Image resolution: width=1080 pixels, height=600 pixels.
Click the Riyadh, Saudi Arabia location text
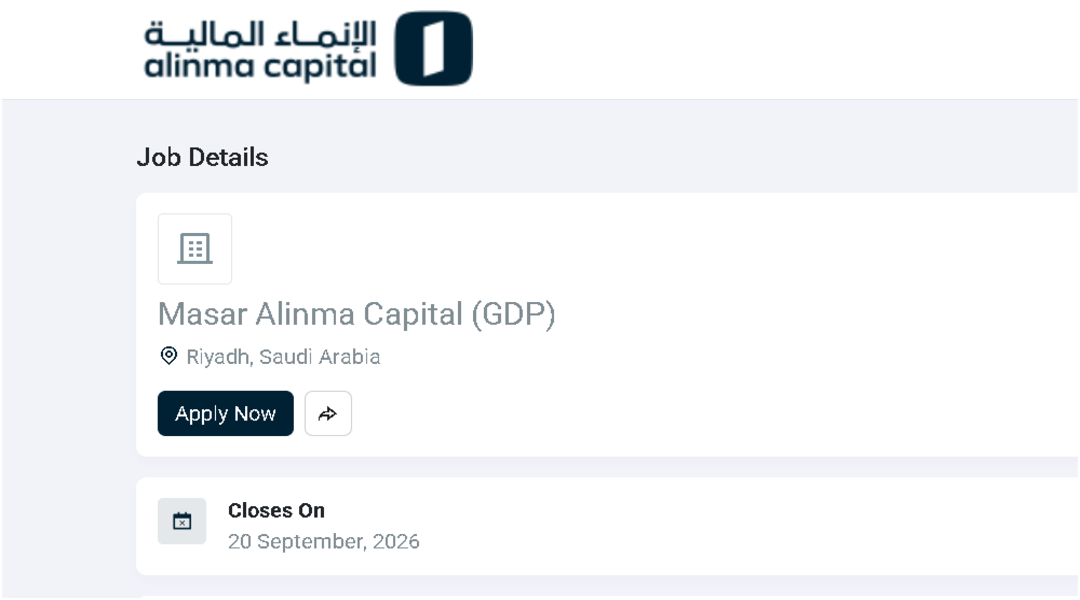click(x=283, y=357)
